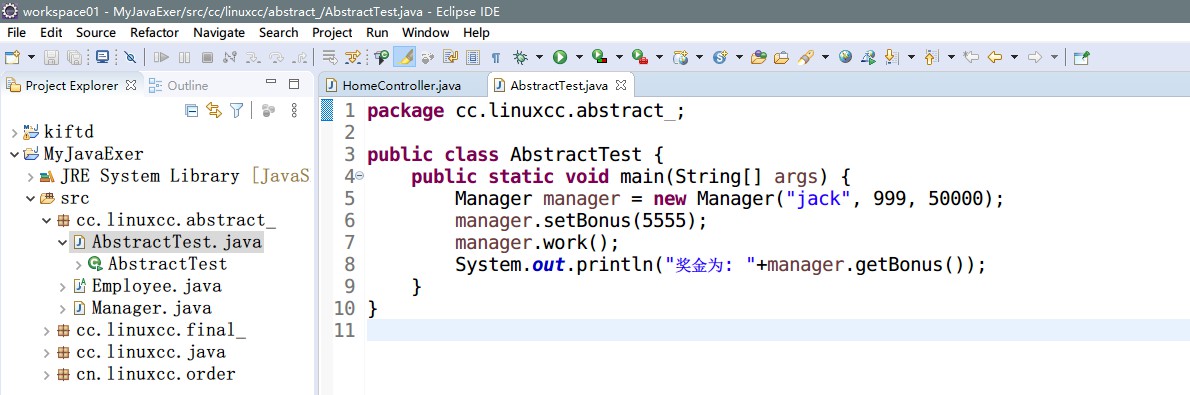Click the Debug bug icon

tap(521, 57)
